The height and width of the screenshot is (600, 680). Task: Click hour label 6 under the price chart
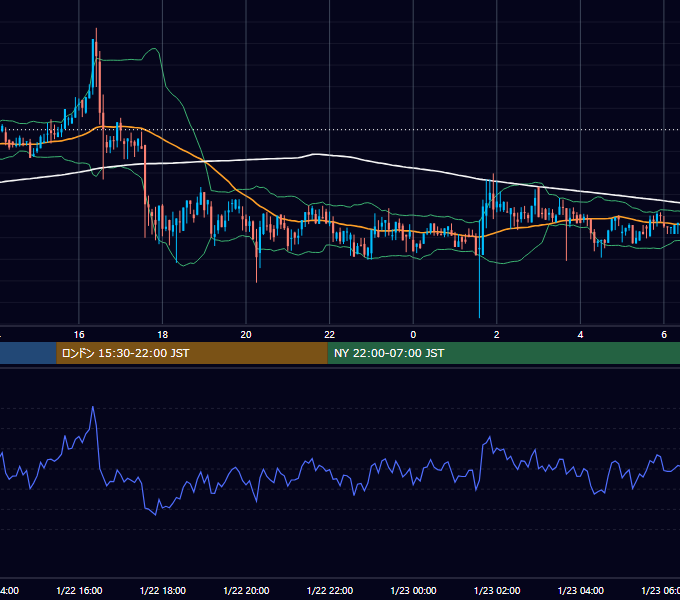click(664, 334)
